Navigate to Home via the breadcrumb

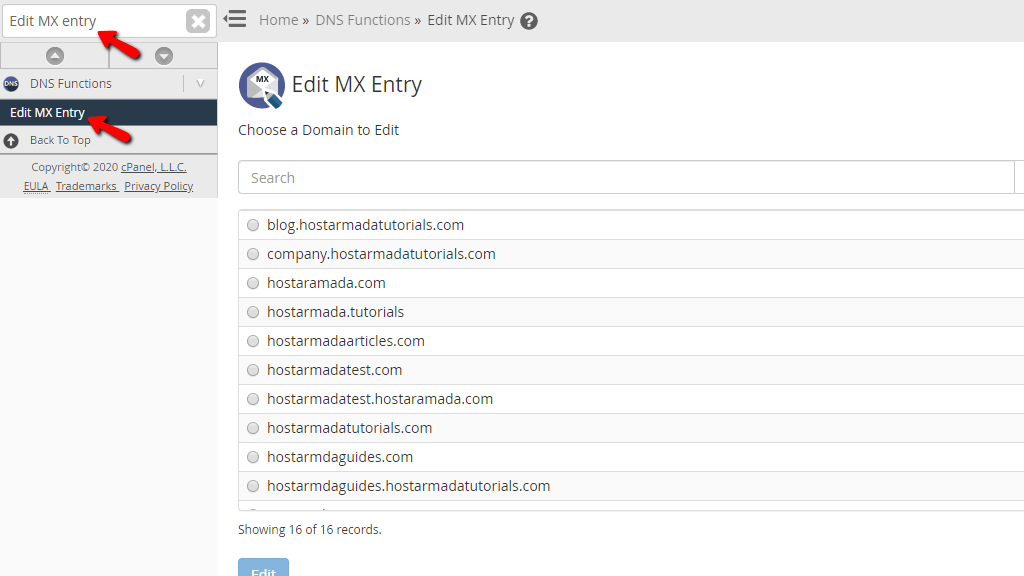(278, 19)
